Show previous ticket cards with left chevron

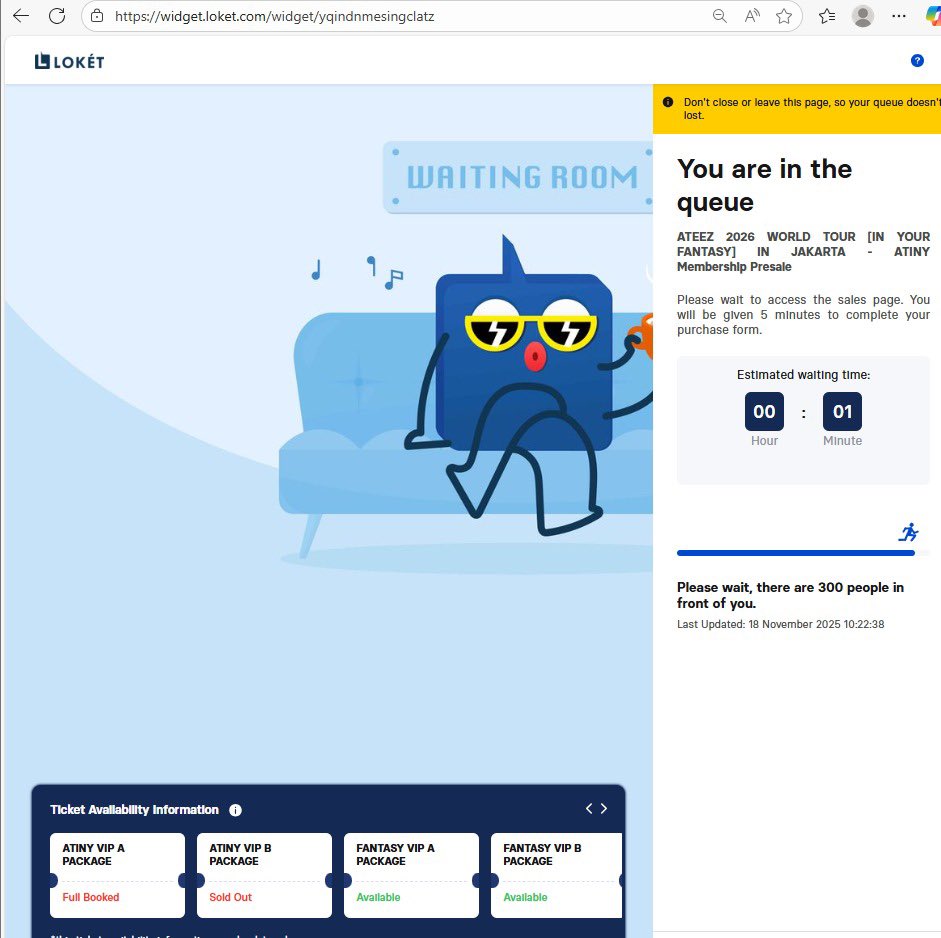(x=589, y=808)
